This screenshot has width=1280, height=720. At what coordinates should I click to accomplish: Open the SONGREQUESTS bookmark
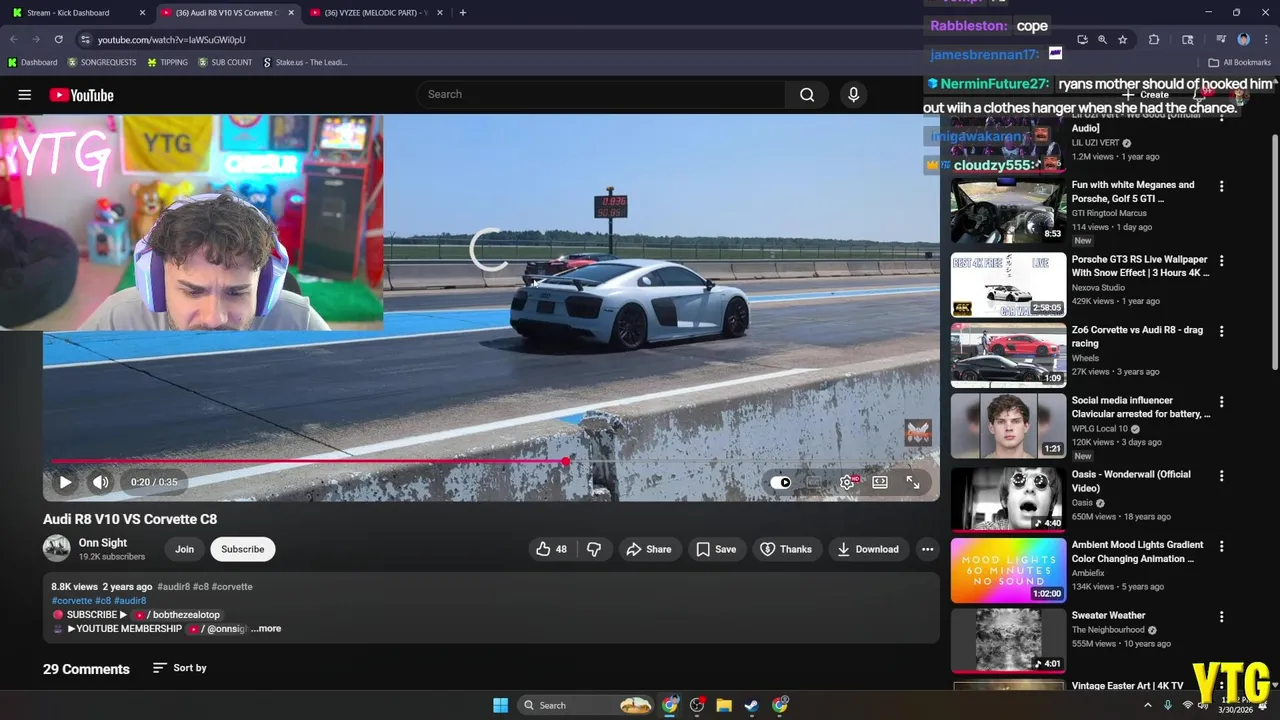tap(102, 62)
